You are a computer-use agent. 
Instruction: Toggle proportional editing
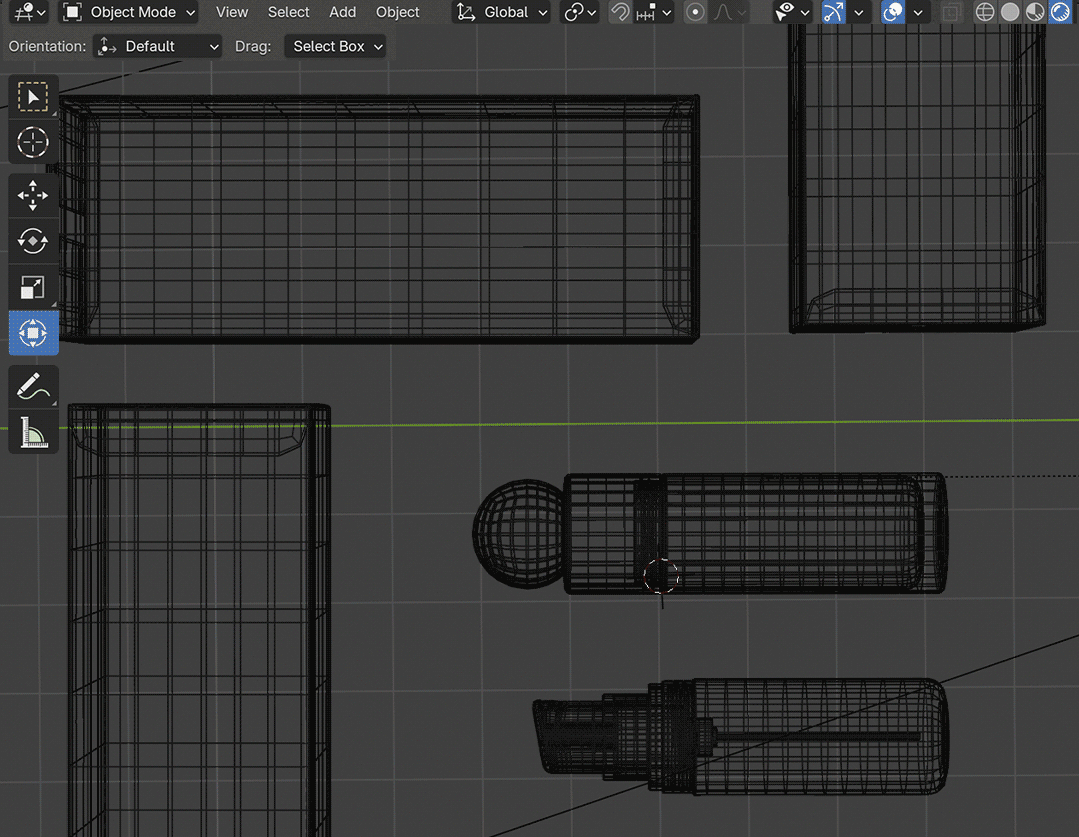click(x=695, y=11)
